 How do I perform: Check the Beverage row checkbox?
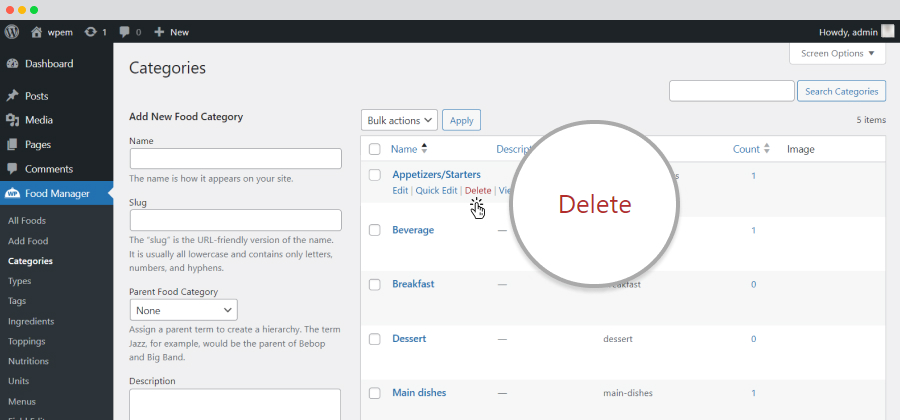pyautogui.click(x=375, y=230)
